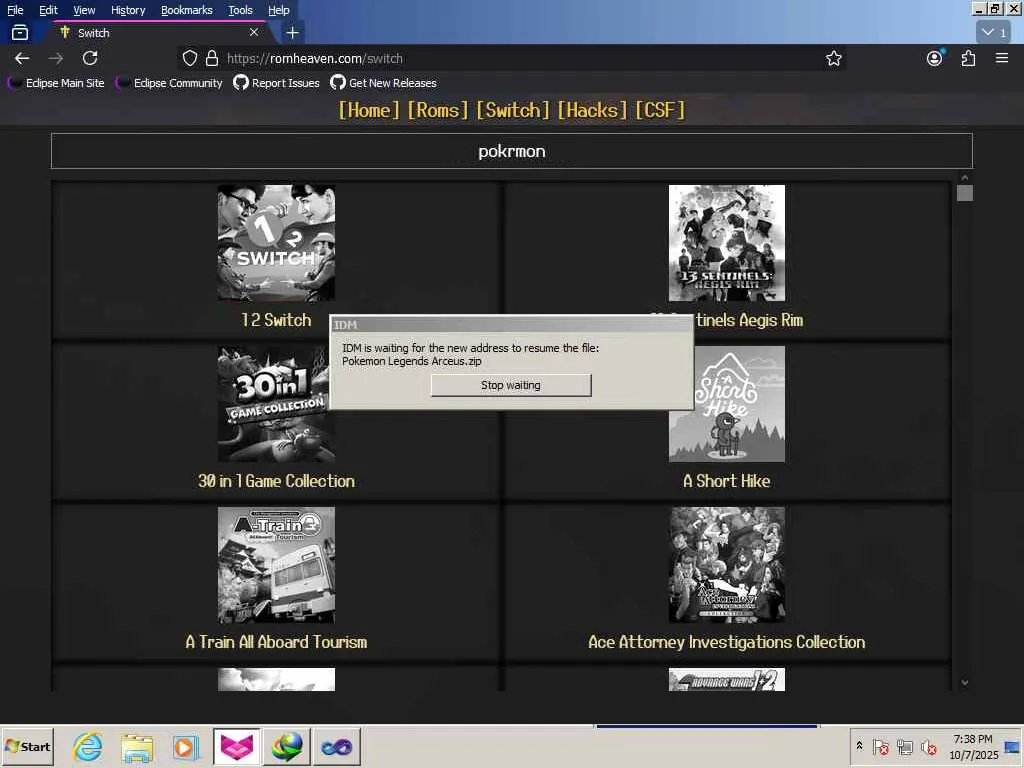Screen dimensions: 1024x768
Task: Open the Edit menu
Action: click(48, 10)
